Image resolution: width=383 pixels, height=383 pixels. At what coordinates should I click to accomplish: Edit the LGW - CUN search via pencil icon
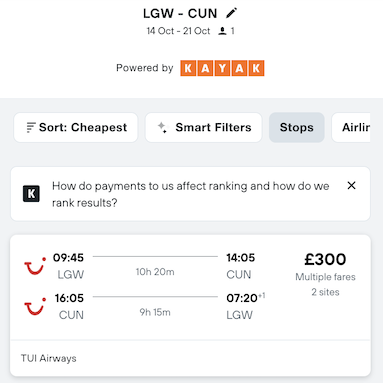coord(231,13)
